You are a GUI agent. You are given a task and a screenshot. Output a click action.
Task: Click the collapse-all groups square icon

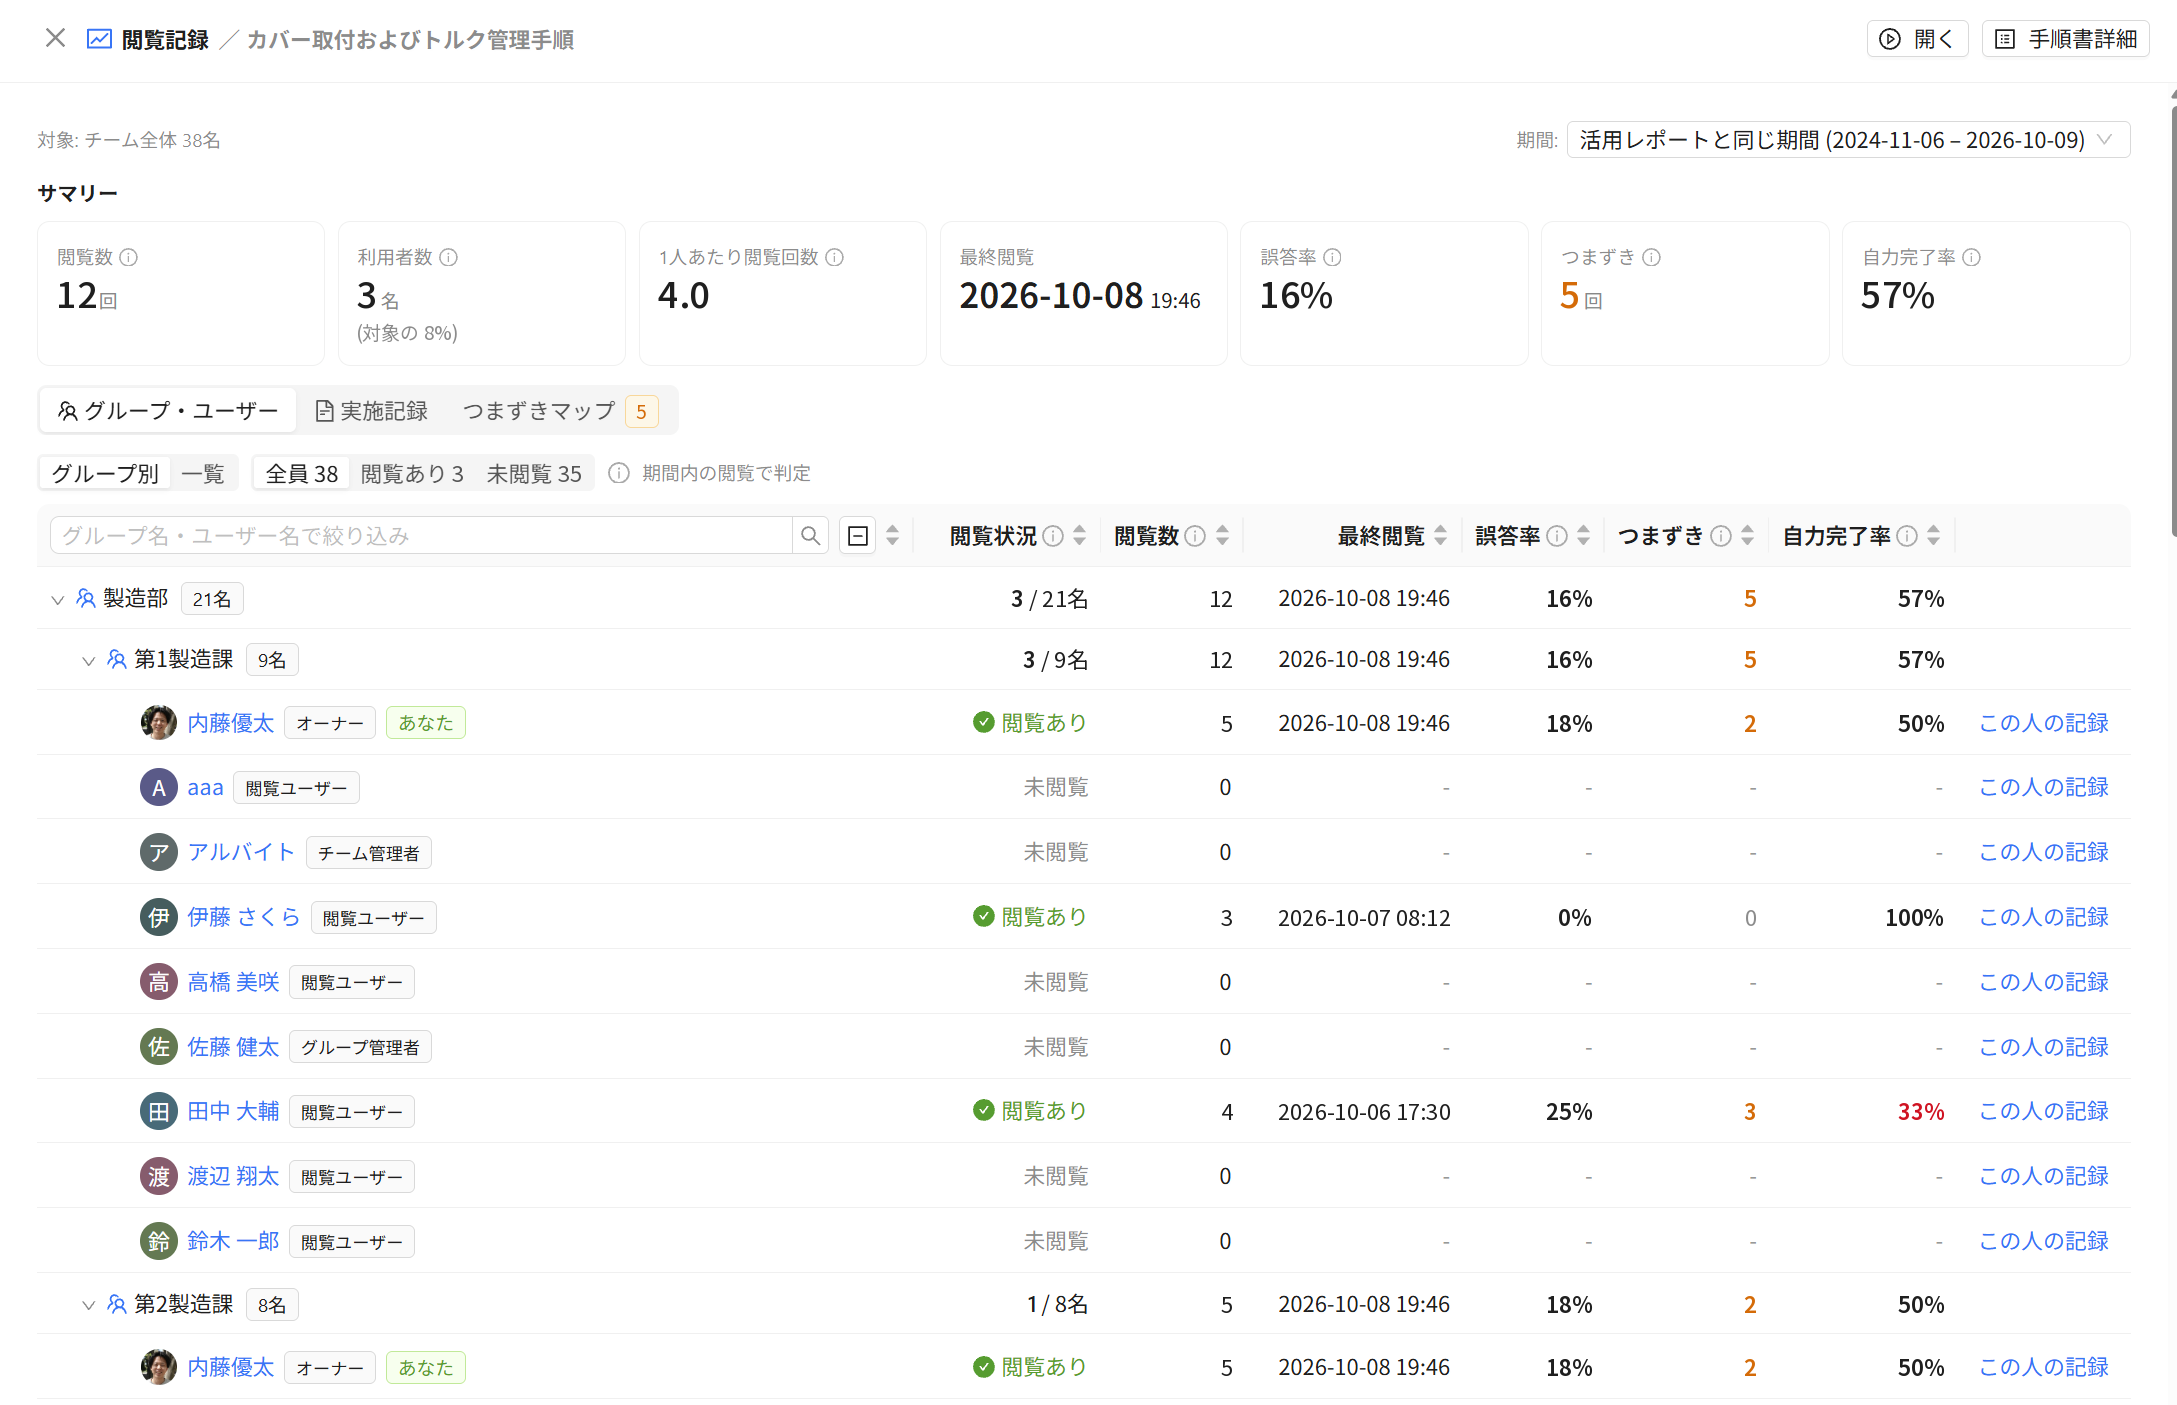coord(858,536)
